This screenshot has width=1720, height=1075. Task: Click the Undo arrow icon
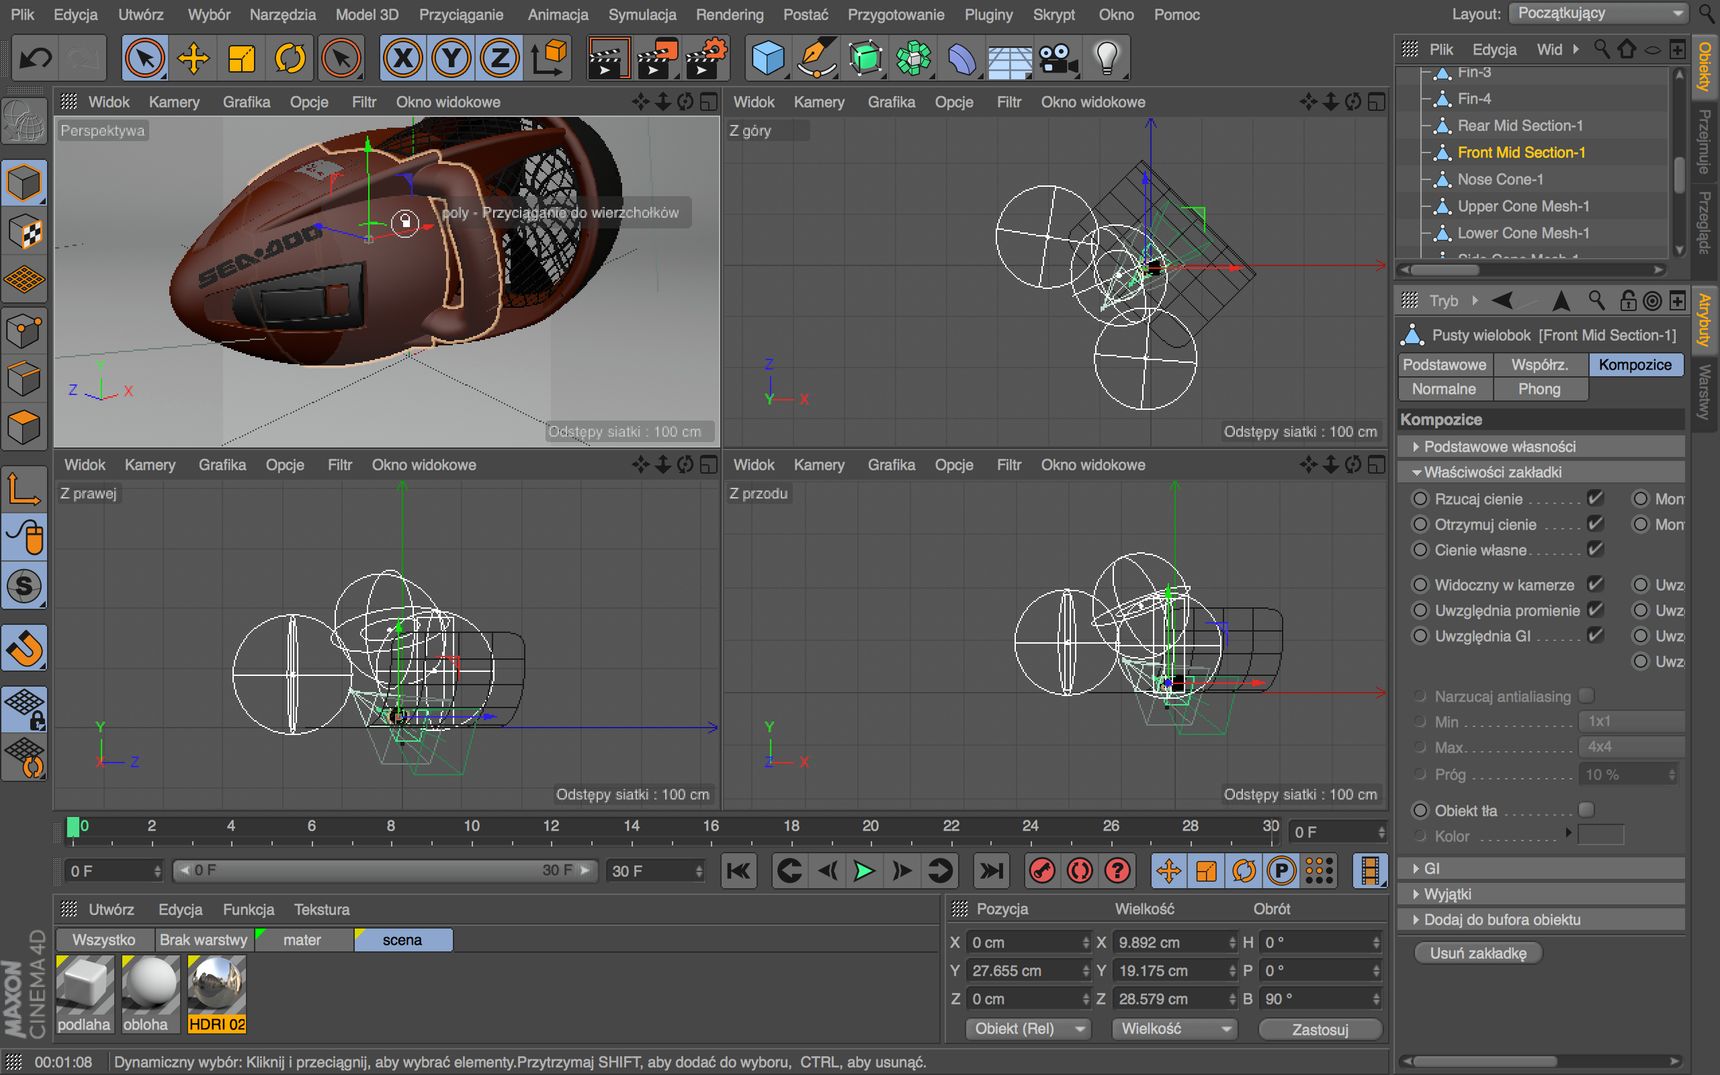pos(36,58)
